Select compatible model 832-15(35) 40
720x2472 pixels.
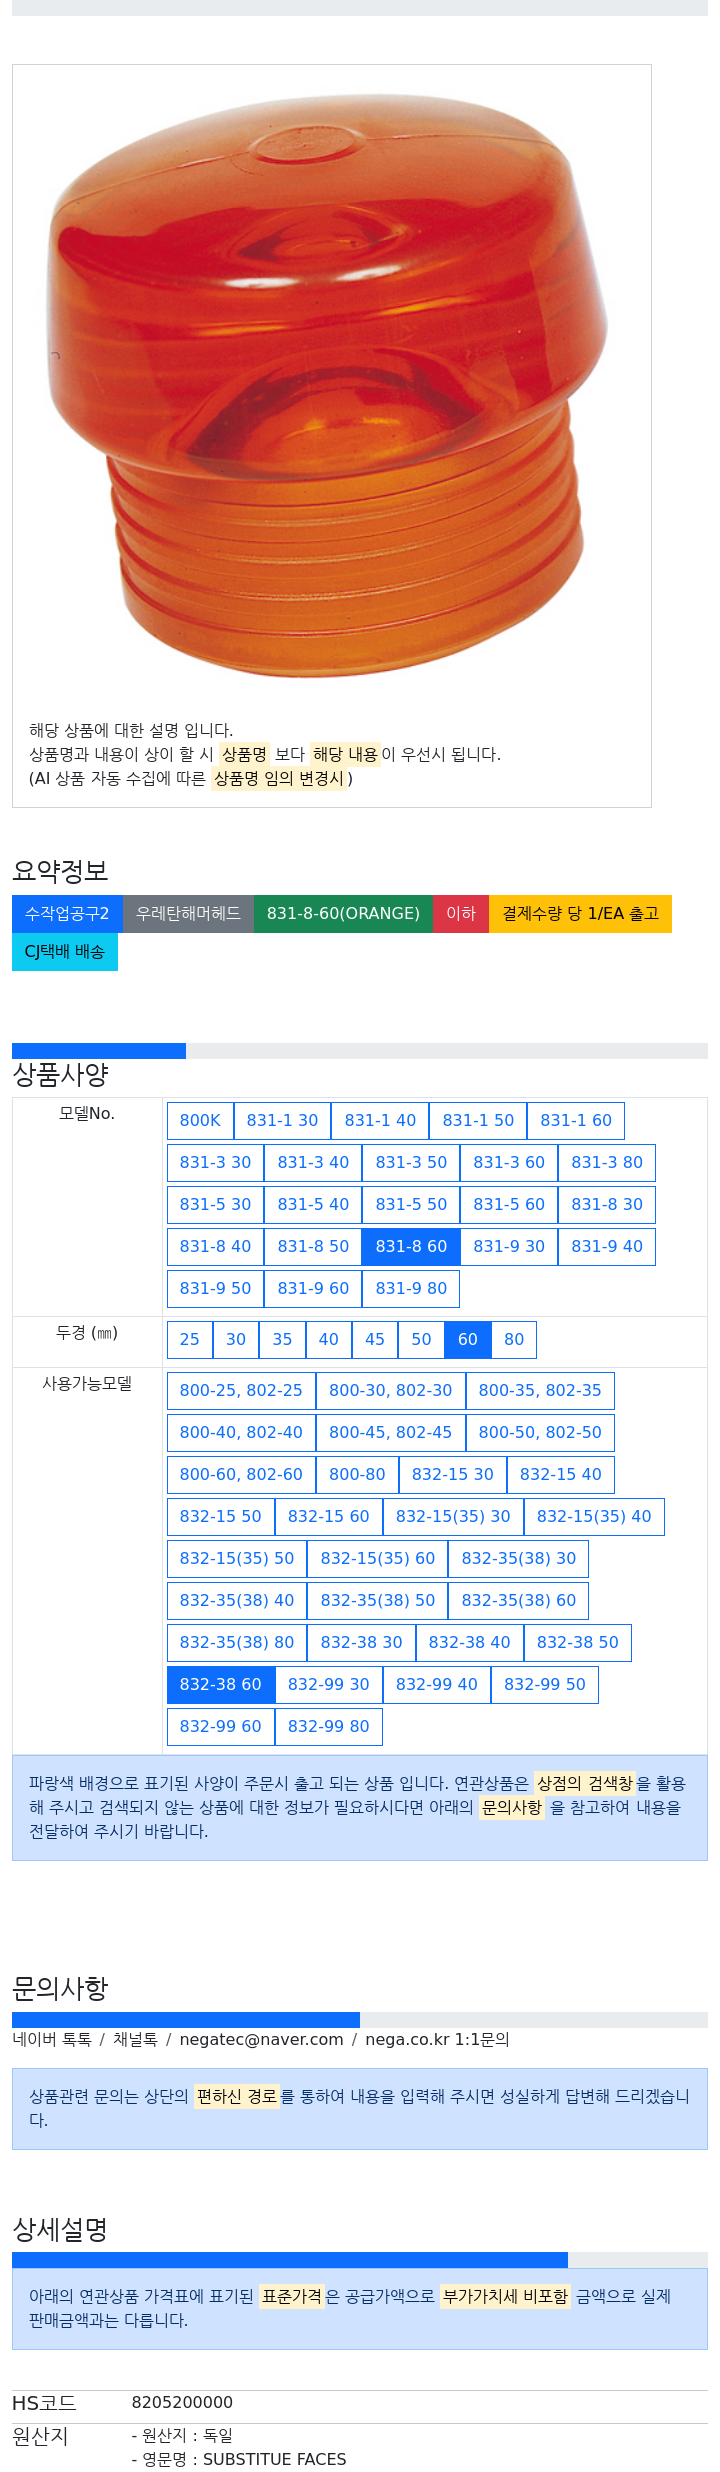point(594,1516)
